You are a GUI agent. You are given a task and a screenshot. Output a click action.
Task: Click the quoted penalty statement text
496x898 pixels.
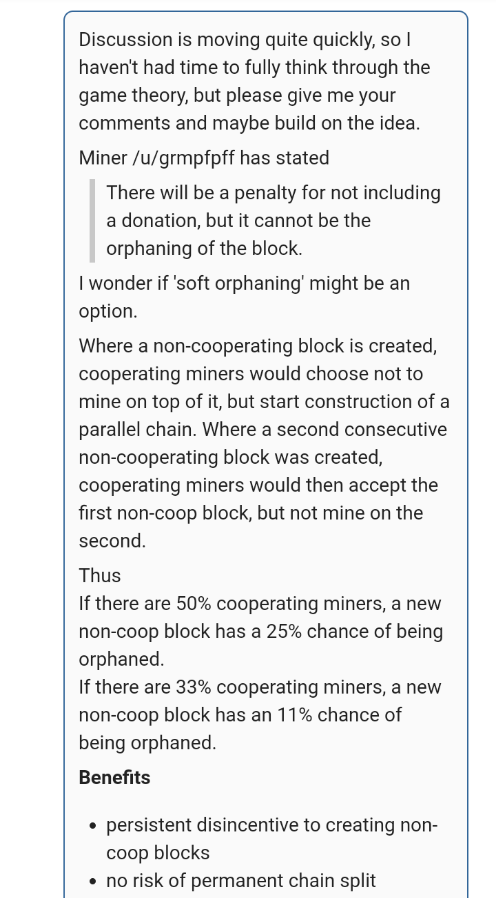click(273, 220)
